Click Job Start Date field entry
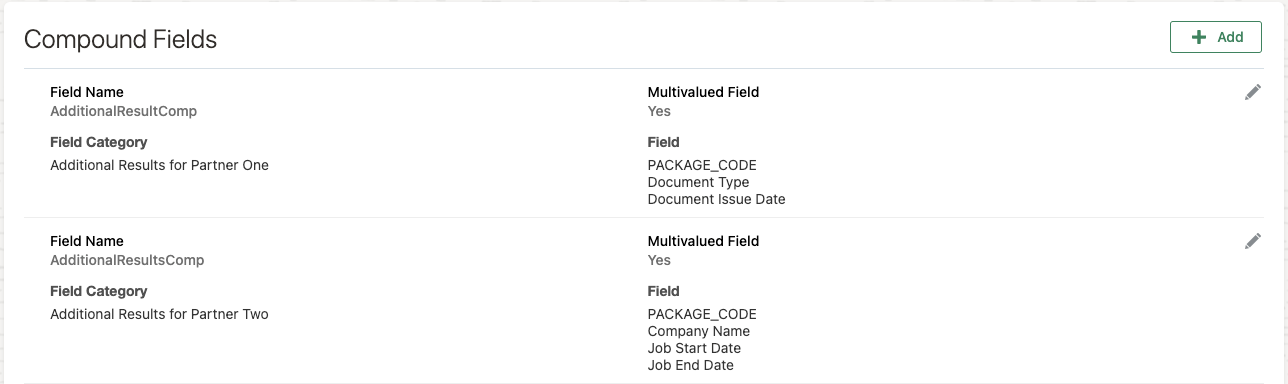The height and width of the screenshot is (384, 1288). click(694, 348)
